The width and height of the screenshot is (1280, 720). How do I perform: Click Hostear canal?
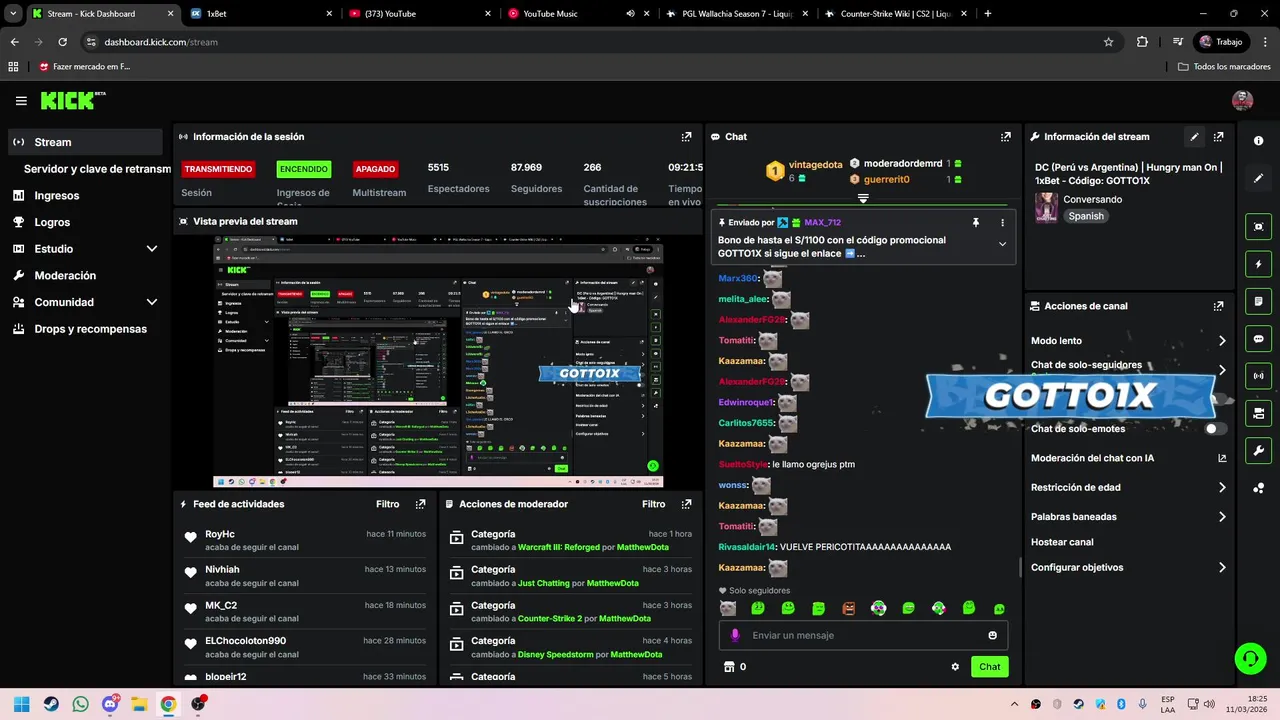point(1062,542)
